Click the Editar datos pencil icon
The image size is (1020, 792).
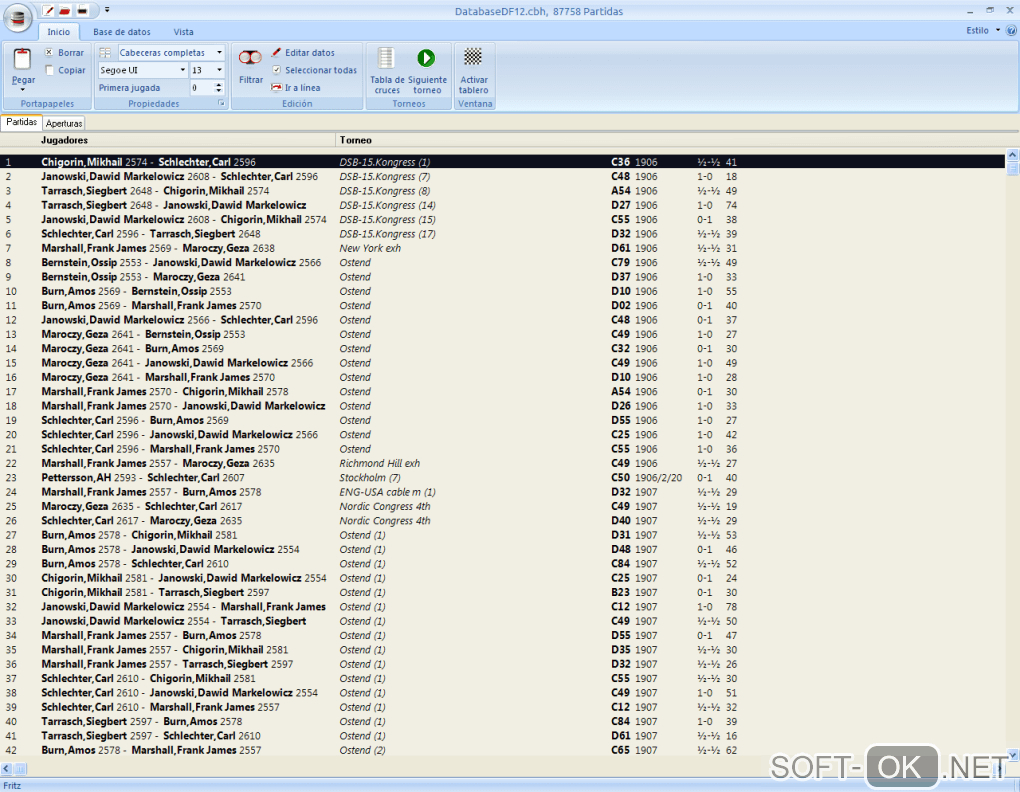[x=276, y=52]
